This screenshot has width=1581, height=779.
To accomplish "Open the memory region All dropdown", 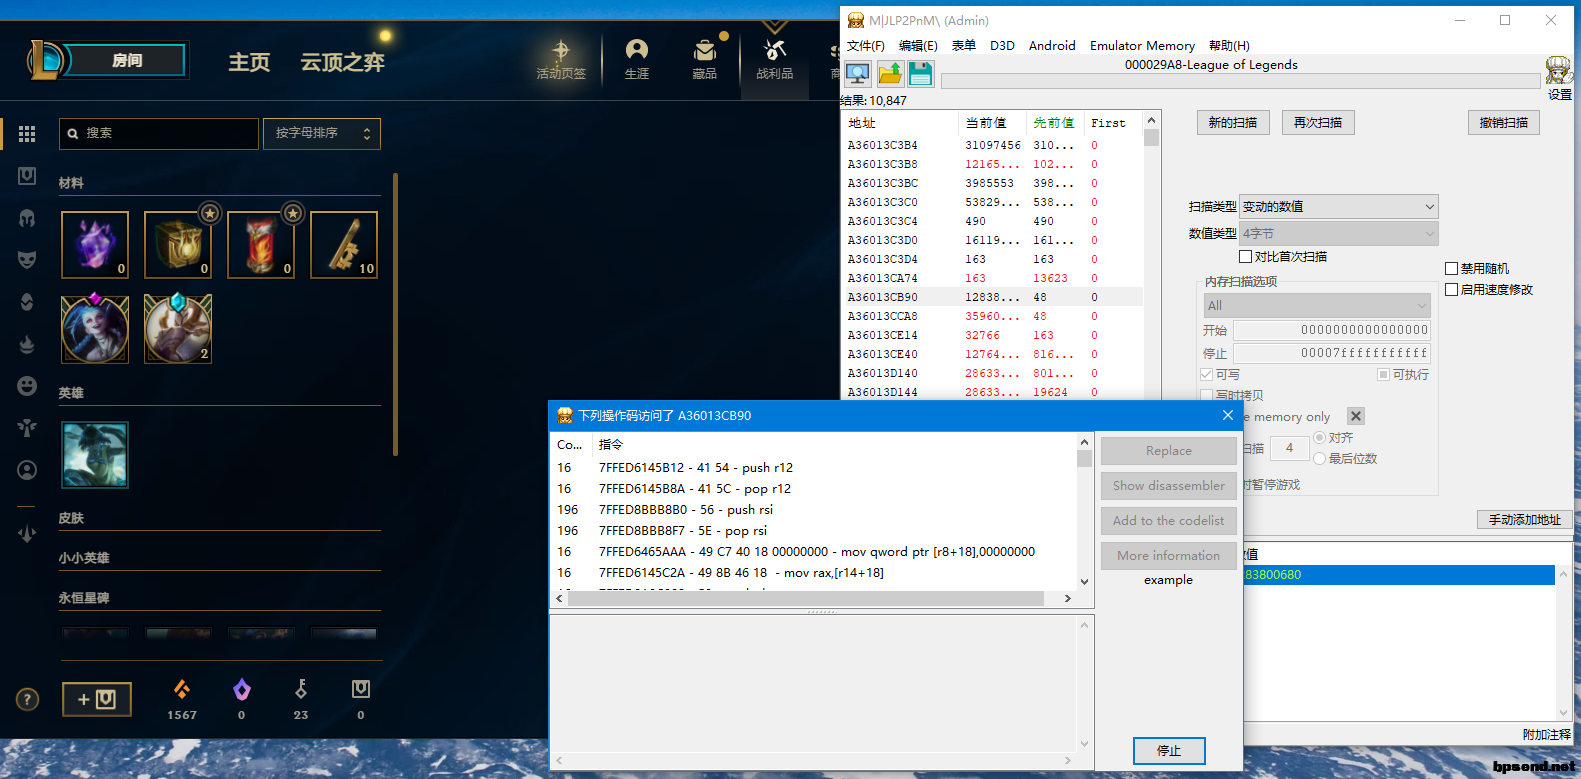I will [1317, 305].
